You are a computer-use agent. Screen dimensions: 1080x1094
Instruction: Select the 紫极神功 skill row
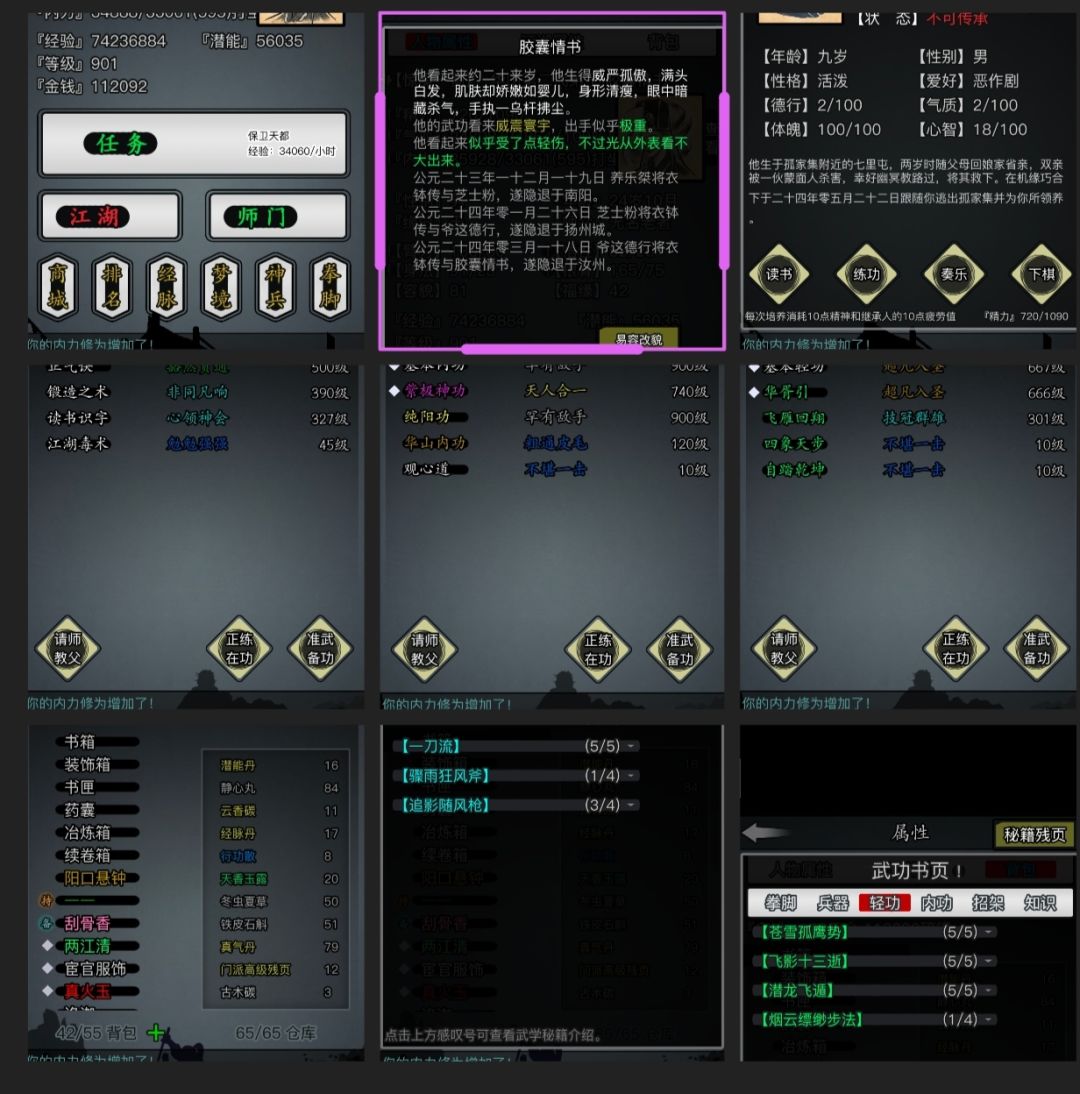(x=551, y=391)
